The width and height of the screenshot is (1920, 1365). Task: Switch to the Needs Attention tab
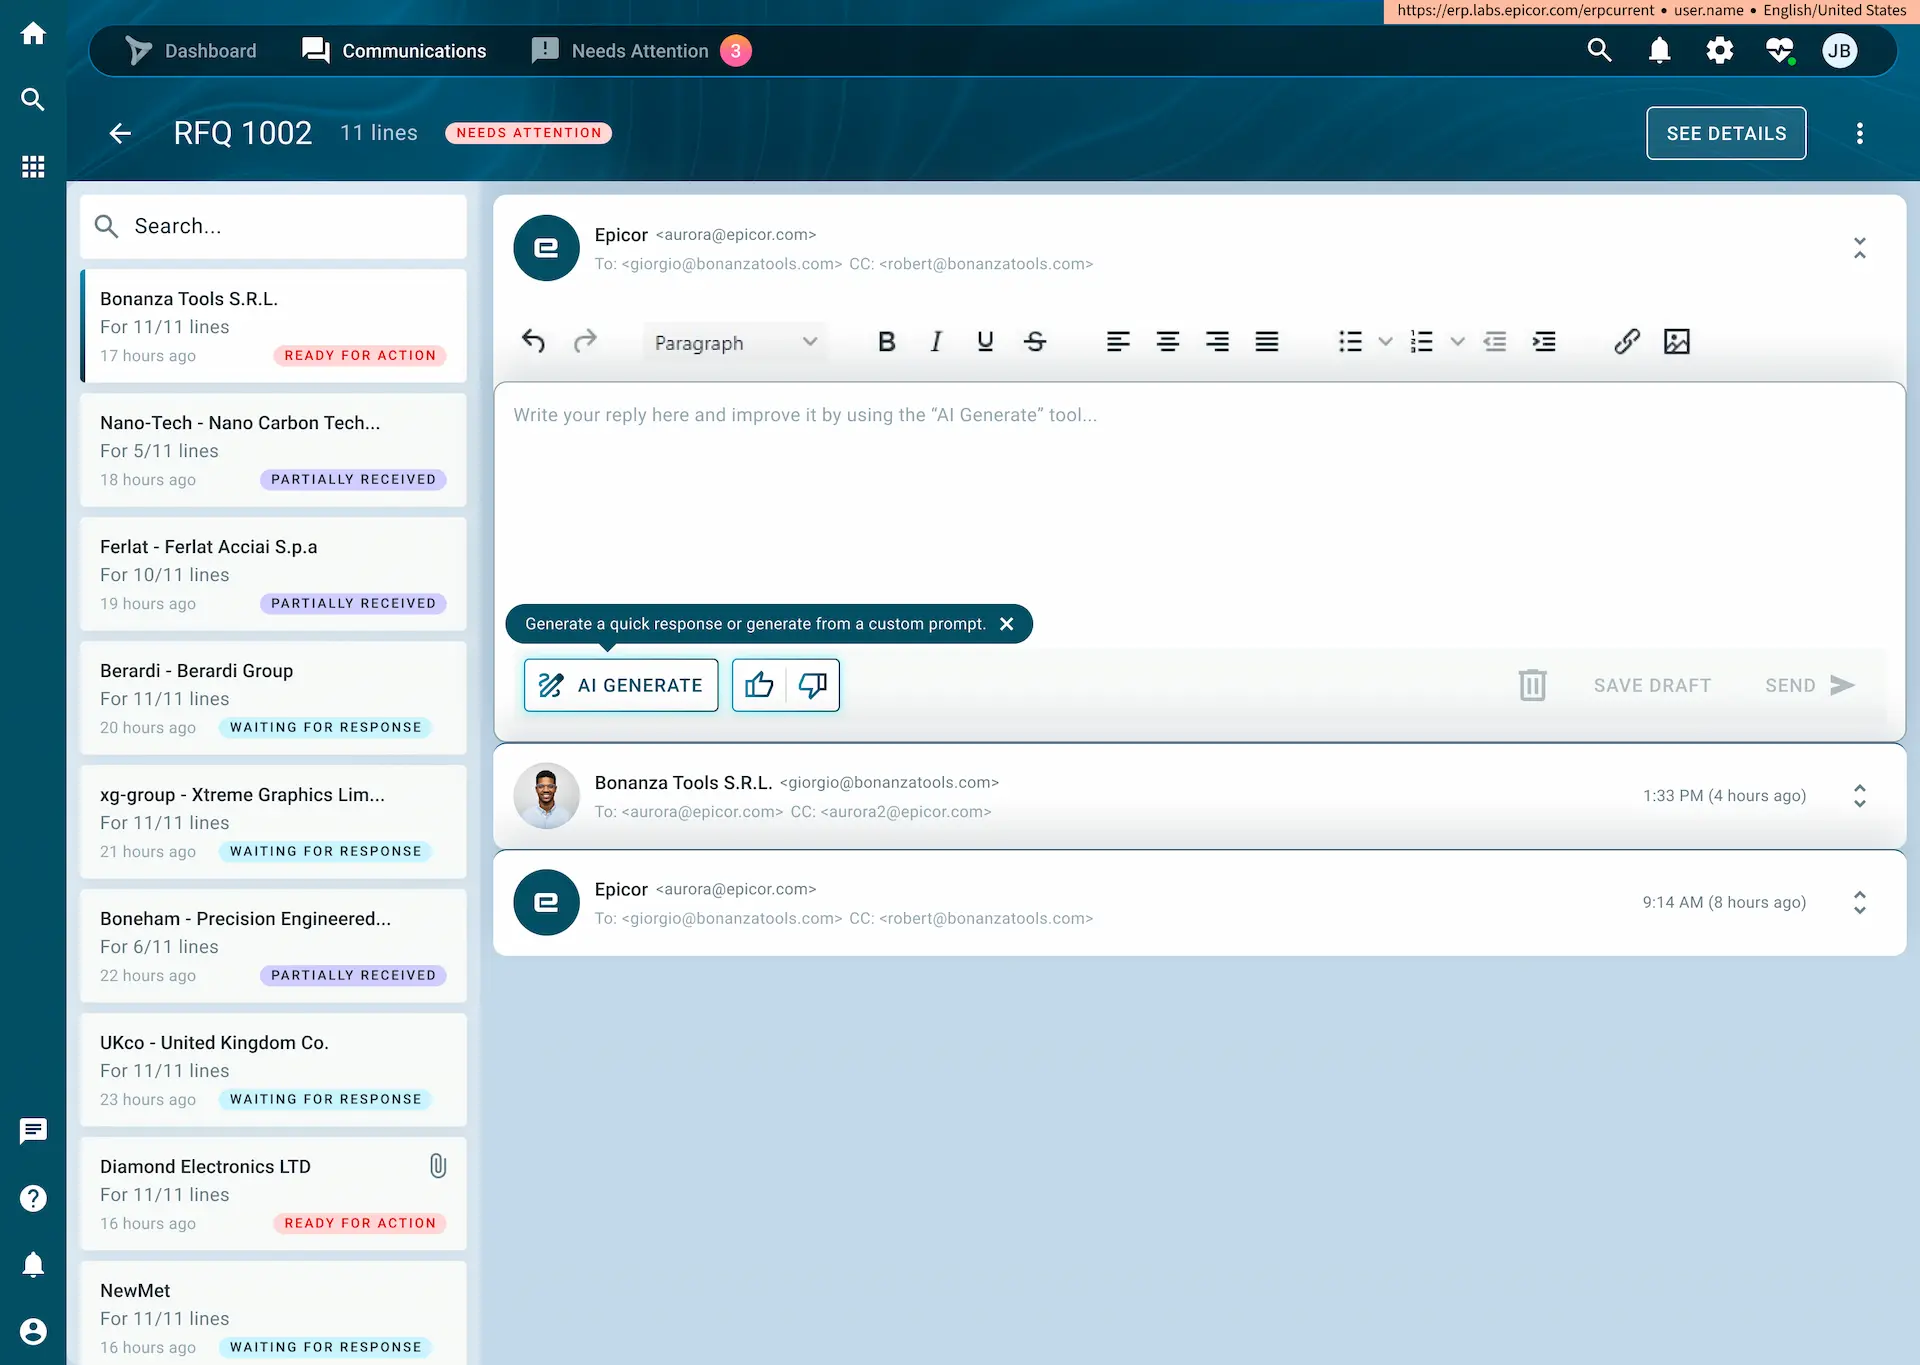coord(637,50)
